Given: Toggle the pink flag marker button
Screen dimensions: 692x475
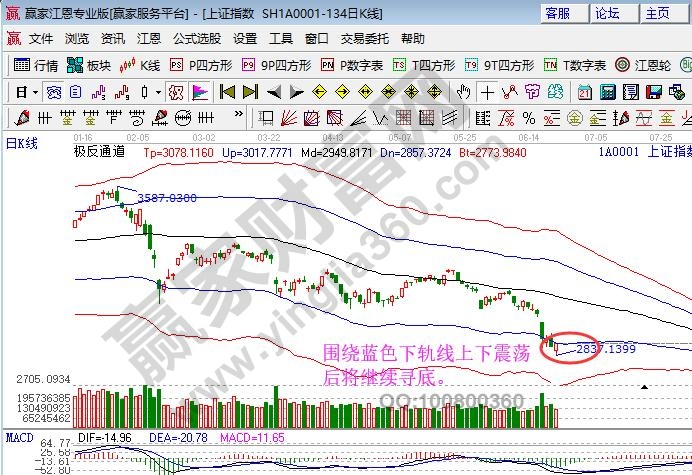Looking at the screenshot, I should coord(200,92).
